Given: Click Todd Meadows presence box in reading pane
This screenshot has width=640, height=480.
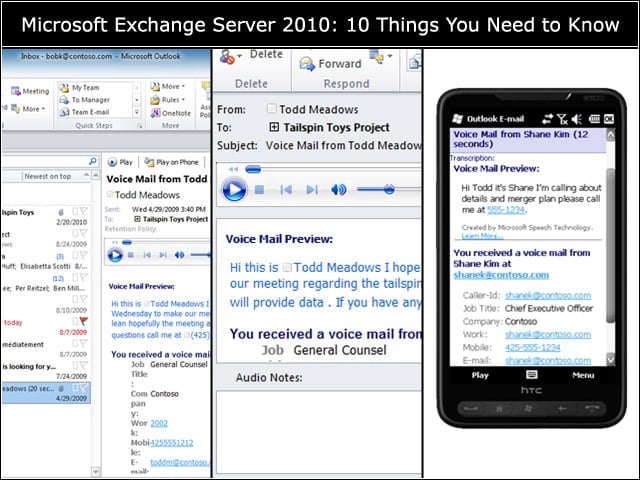Looking at the screenshot, I should click(x=109, y=194).
